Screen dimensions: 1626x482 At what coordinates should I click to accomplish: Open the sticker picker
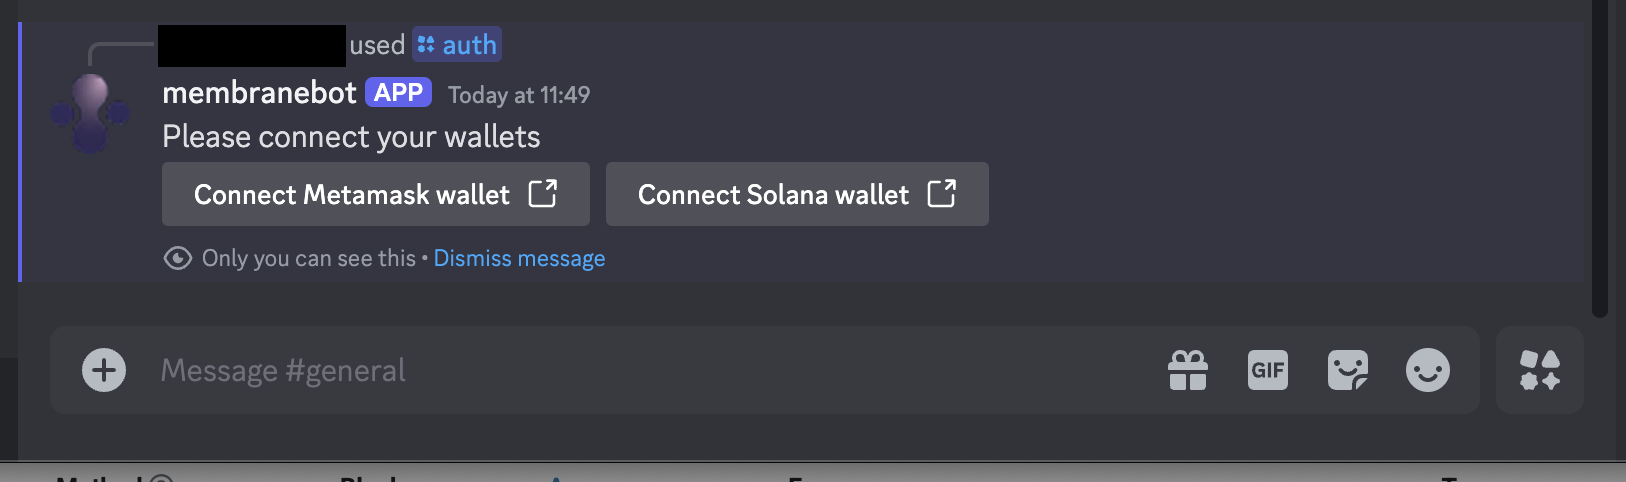[x=1348, y=370]
